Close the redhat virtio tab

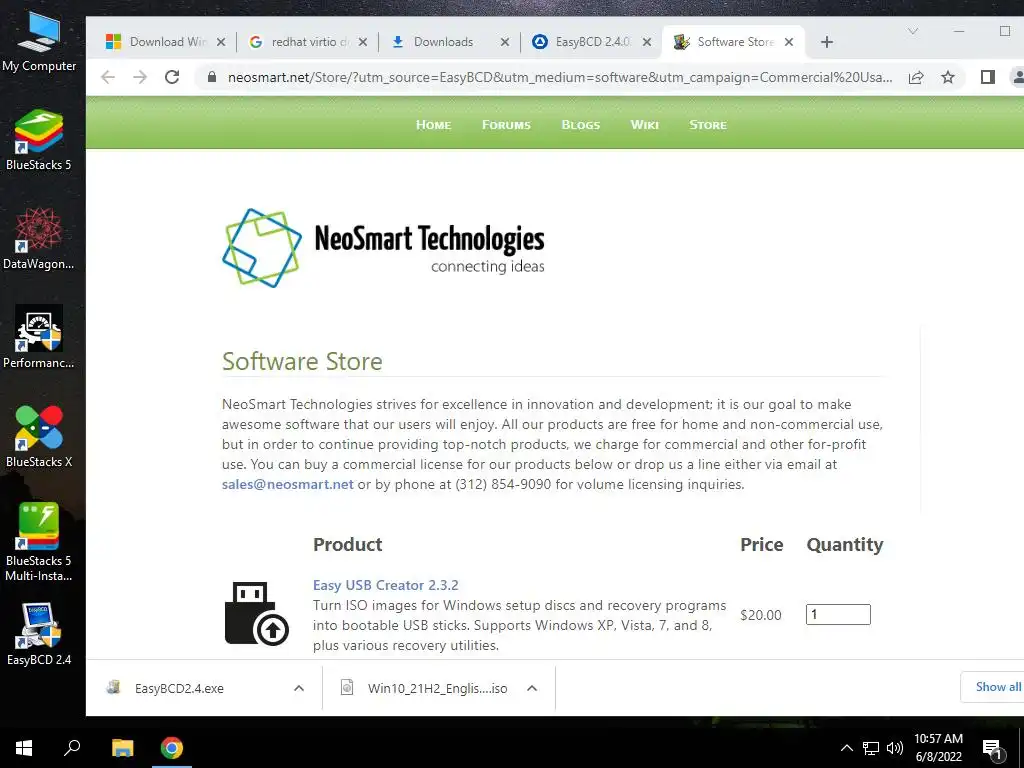coord(362,42)
